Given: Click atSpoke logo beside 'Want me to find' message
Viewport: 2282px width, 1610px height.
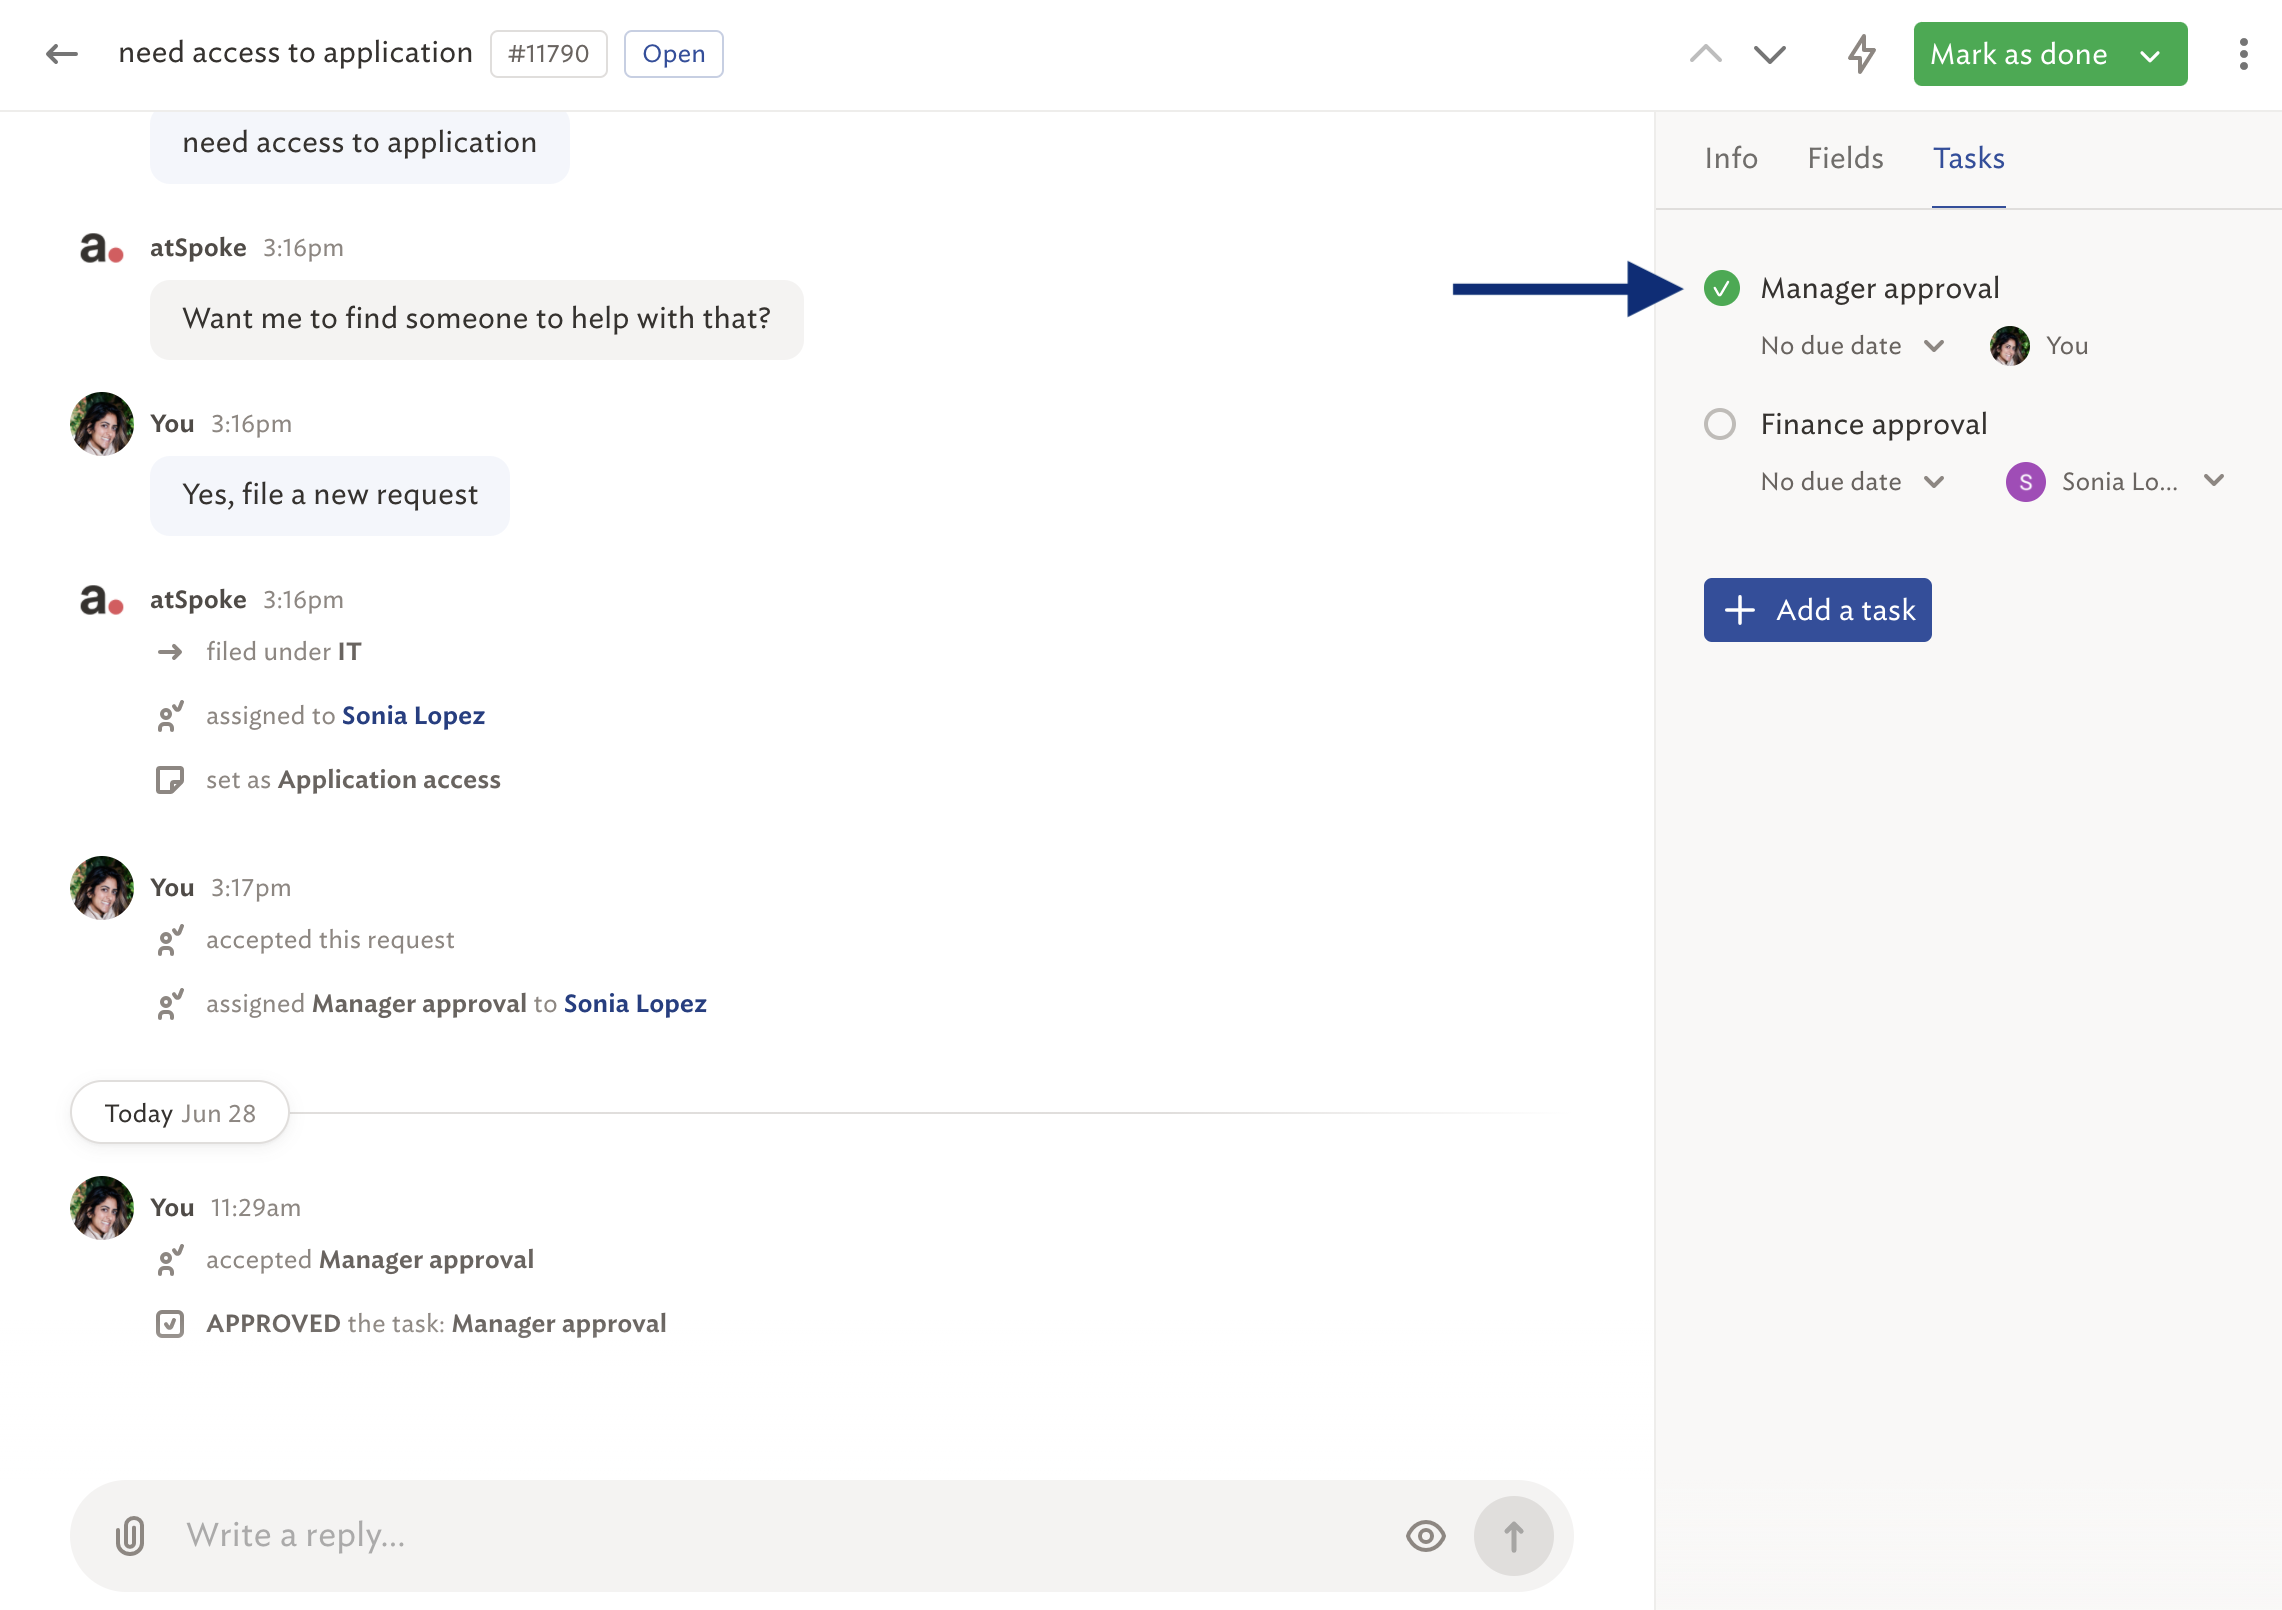Looking at the screenshot, I should point(101,247).
